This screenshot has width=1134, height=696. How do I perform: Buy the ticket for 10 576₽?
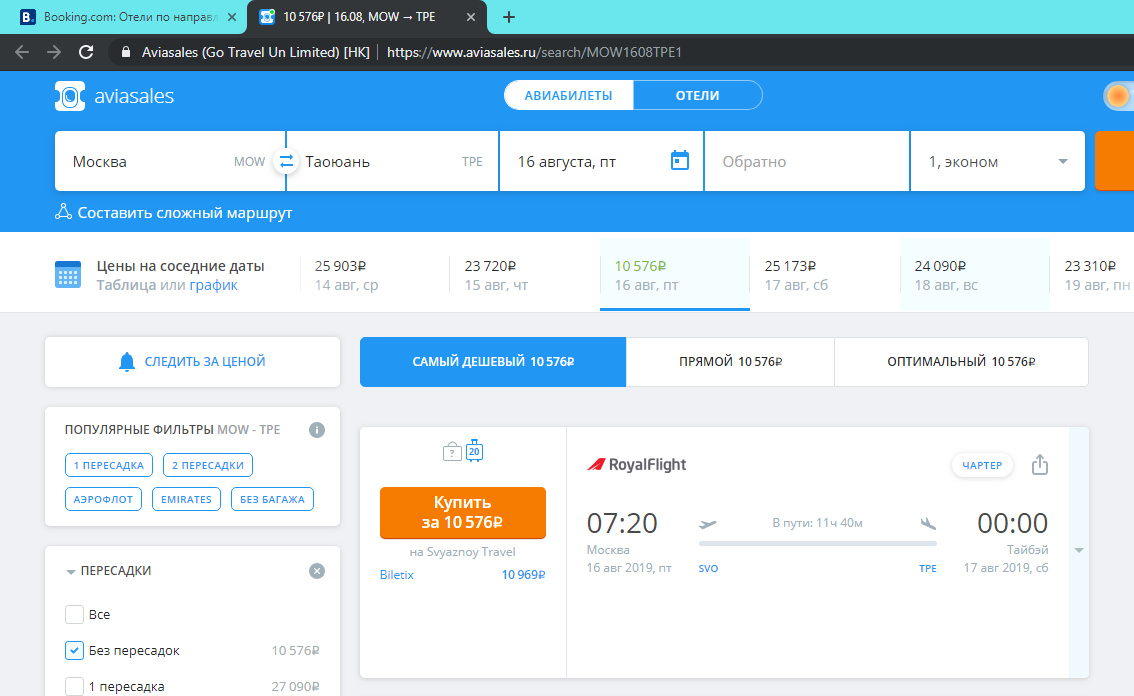coord(463,512)
